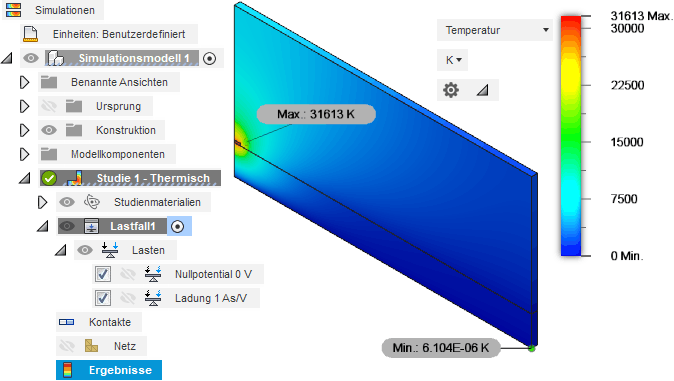
Task: Open the Temperatur result type dropdown
Action: 495,30
